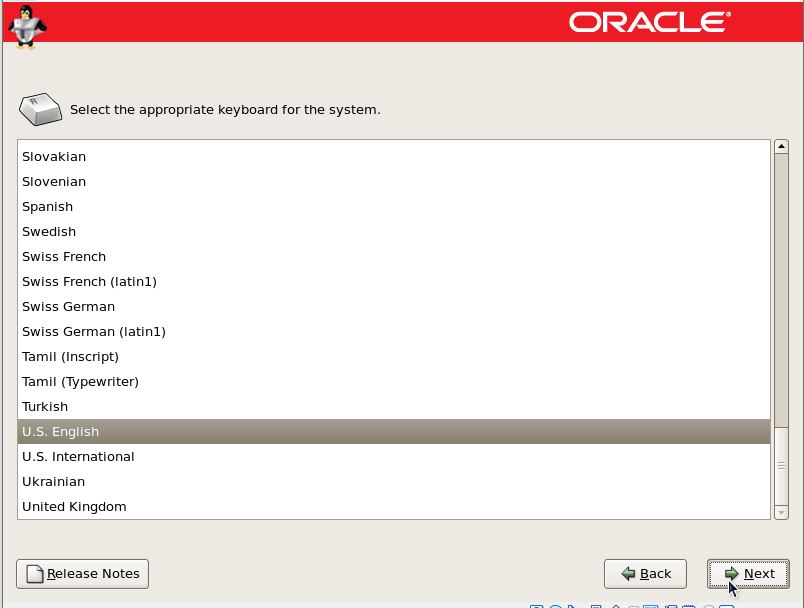This screenshot has height=608, width=804.
Task: Pick United Kingdom keyboard
Action: tap(394, 506)
